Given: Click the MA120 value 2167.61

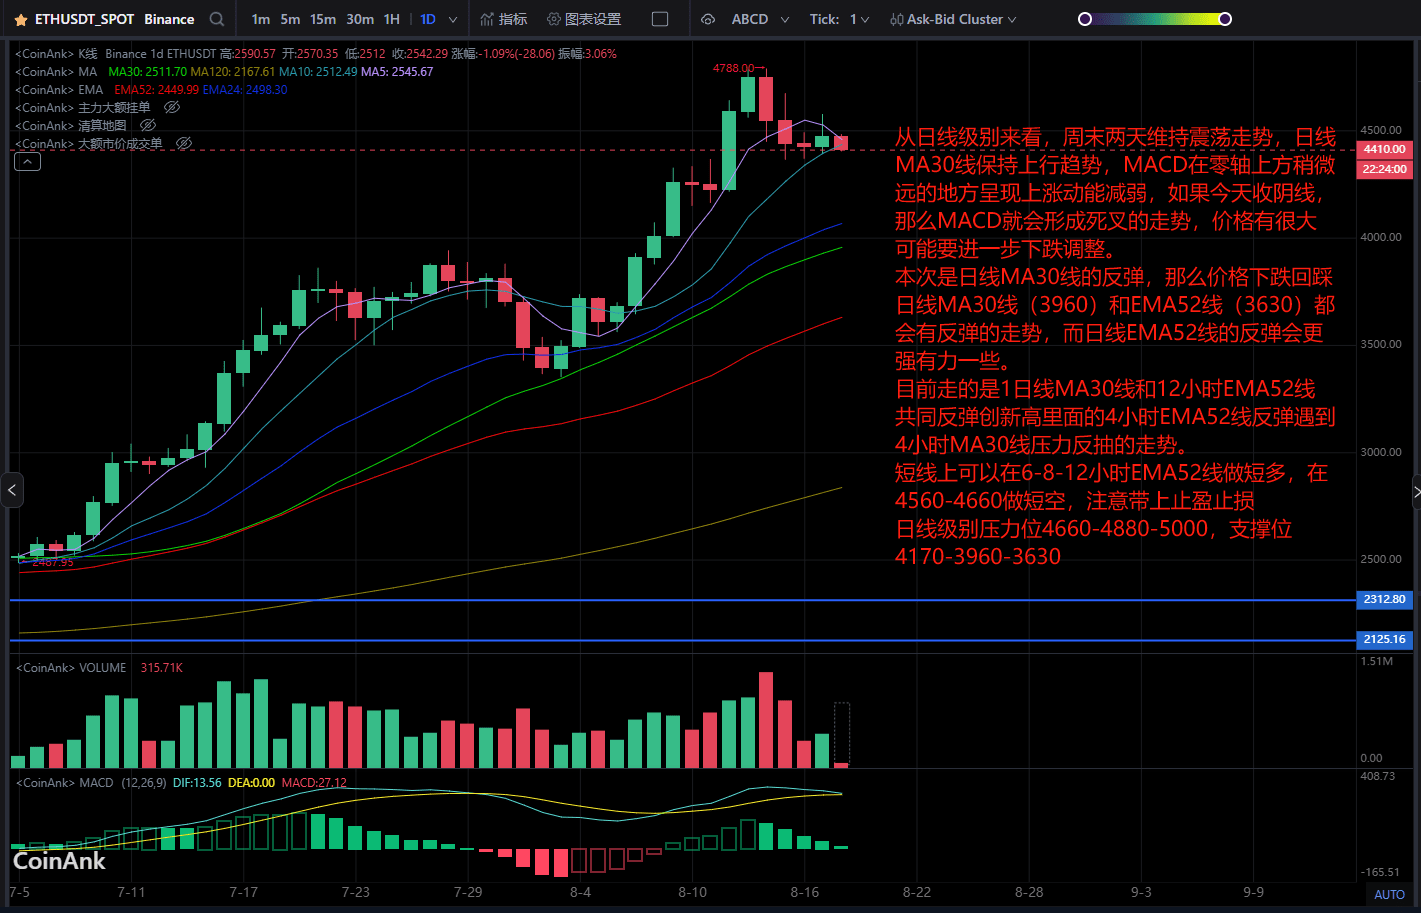Looking at the screenshot, I should pyautogui.click(x=233, y=72).
